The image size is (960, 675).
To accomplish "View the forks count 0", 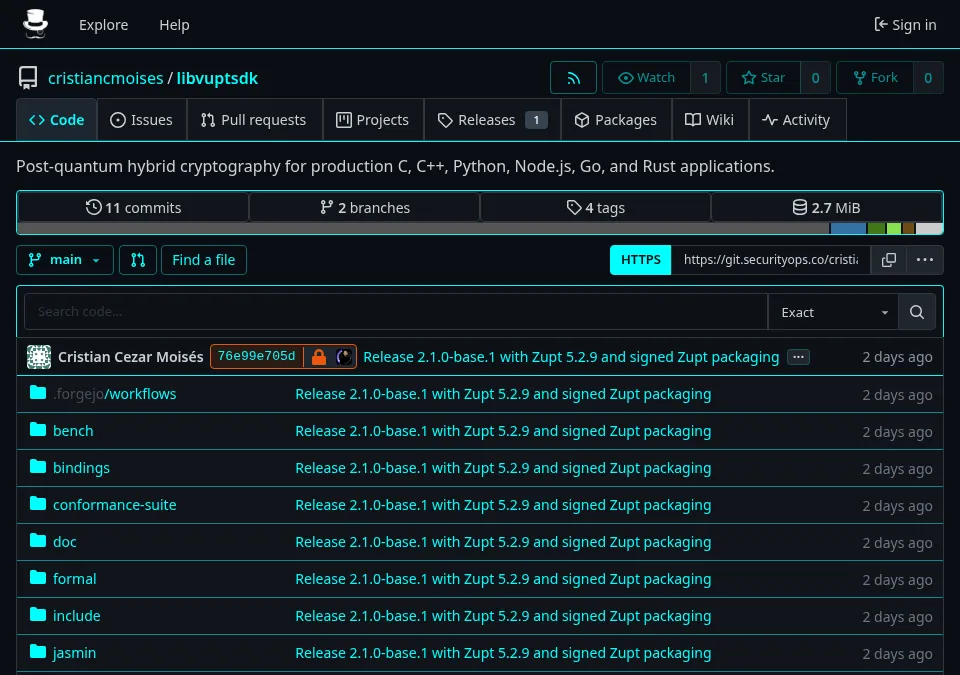I will (x=928, y=78).
